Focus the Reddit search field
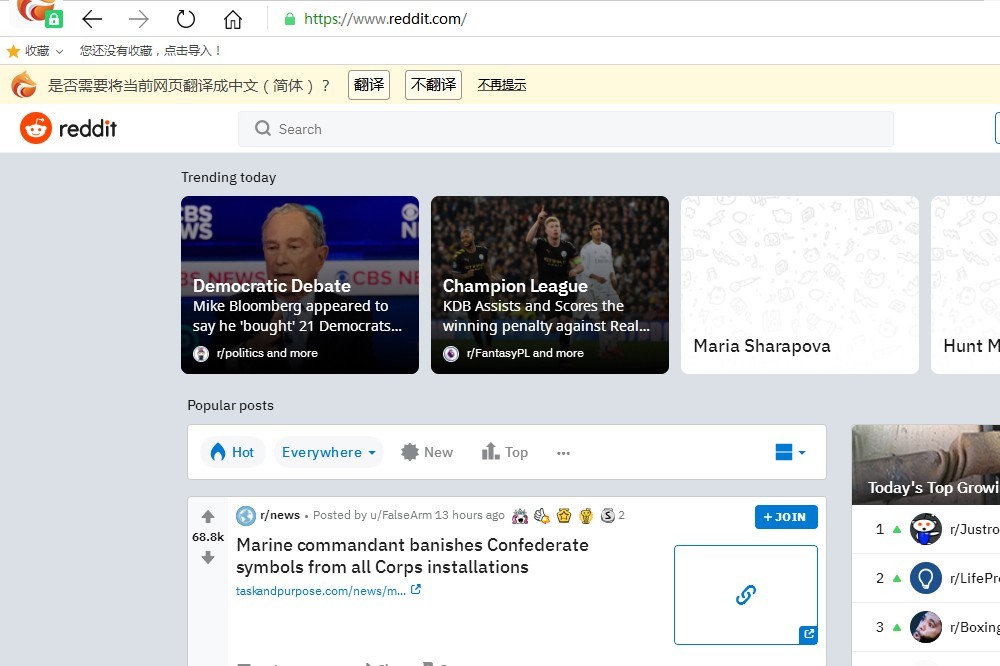 coord(565,129)
